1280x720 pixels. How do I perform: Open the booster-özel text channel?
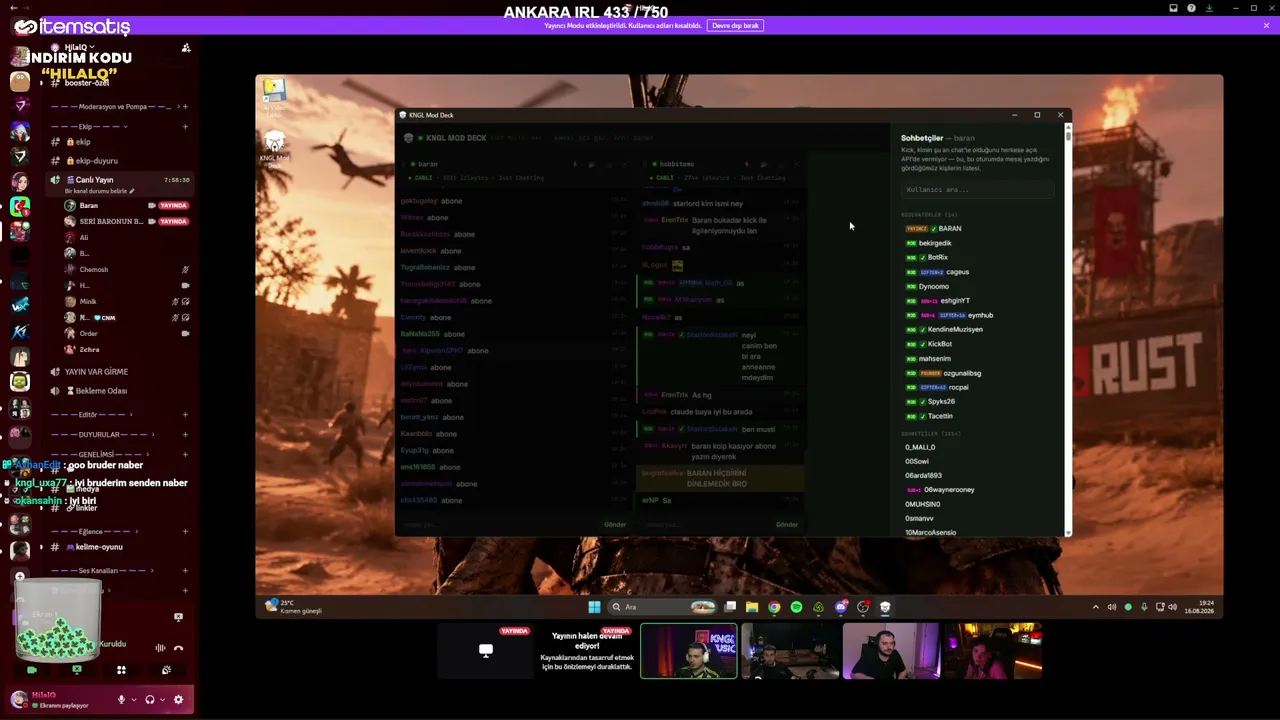[86, 83]
